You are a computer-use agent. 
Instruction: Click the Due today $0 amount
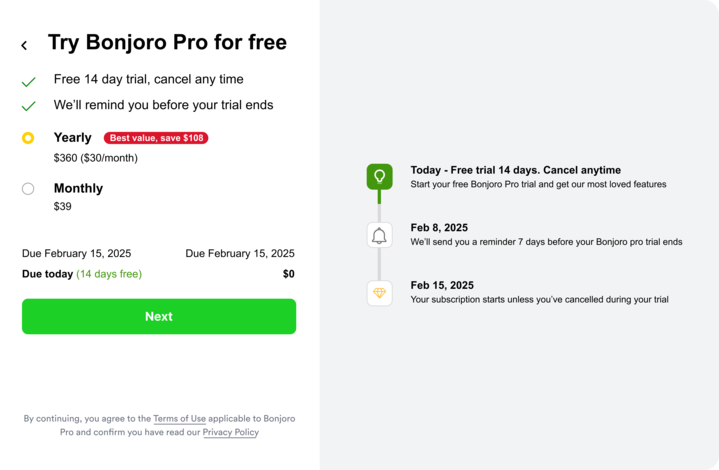click(x=288, y=274)
